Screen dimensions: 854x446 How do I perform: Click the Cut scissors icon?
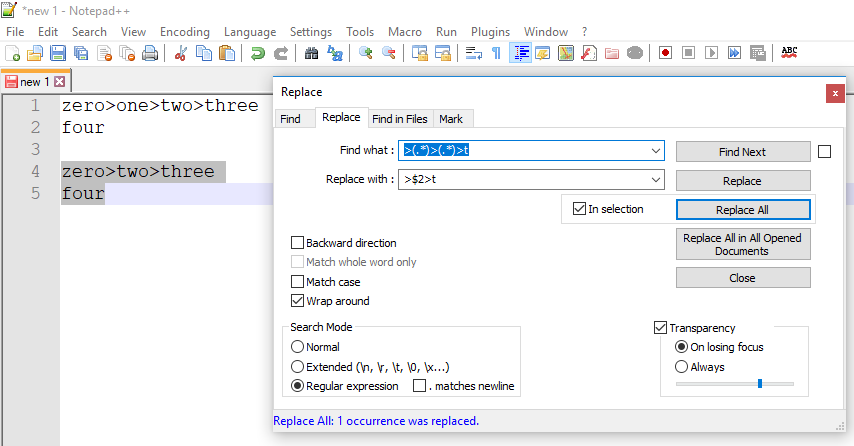pyautogui.click(x=181, y=53)
